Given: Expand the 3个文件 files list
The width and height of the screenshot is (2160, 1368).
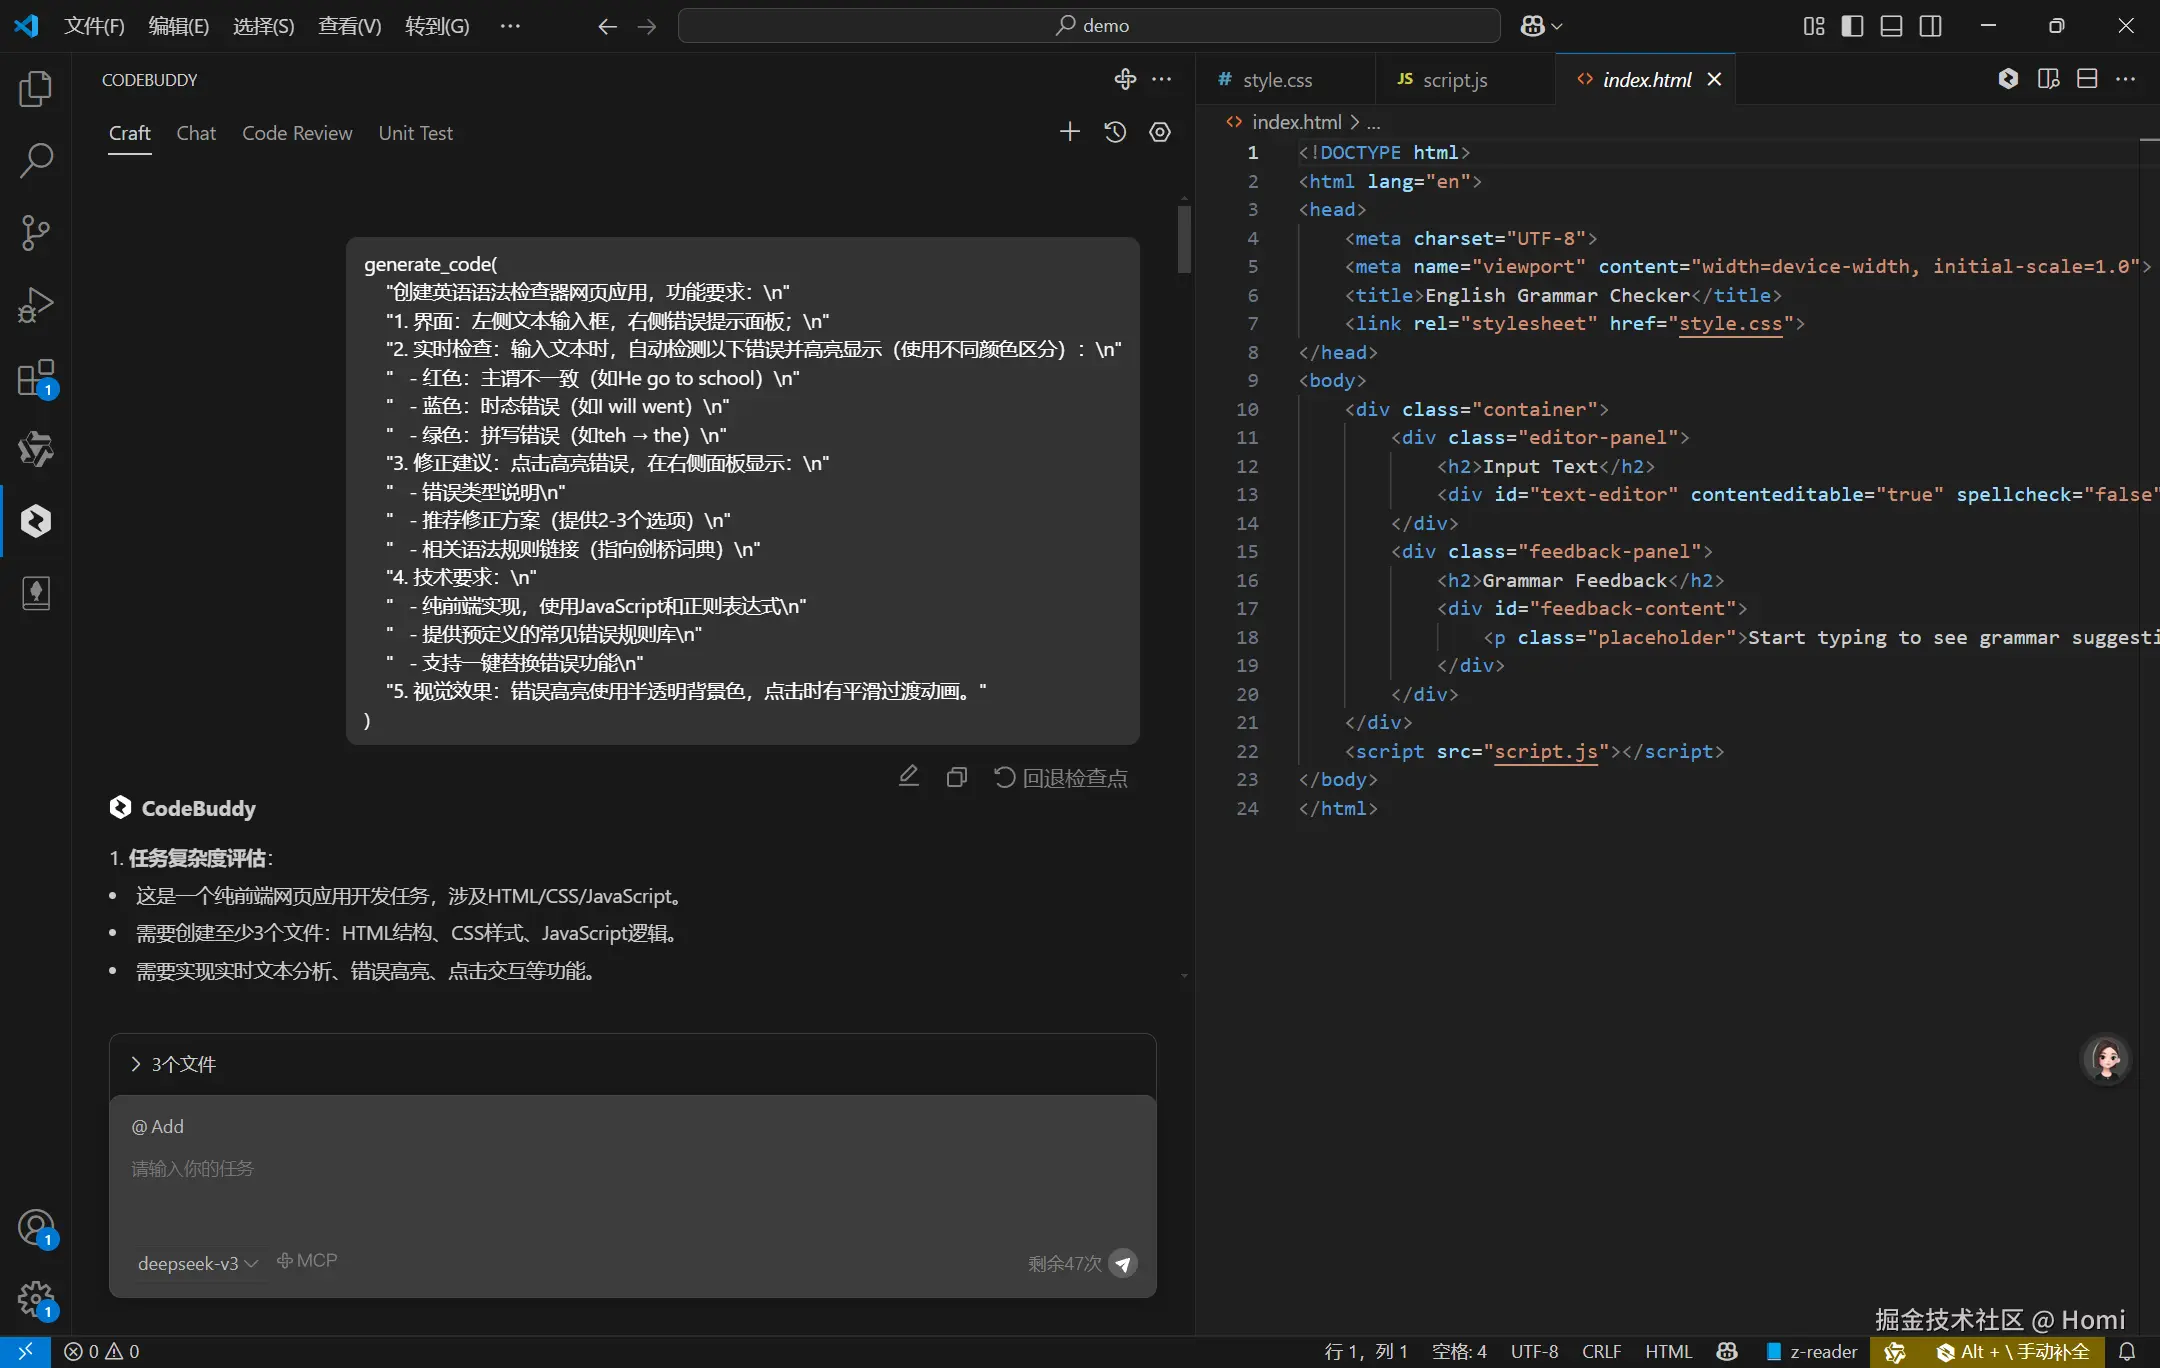Looking at the screenshot, I should coord(174,1064).
